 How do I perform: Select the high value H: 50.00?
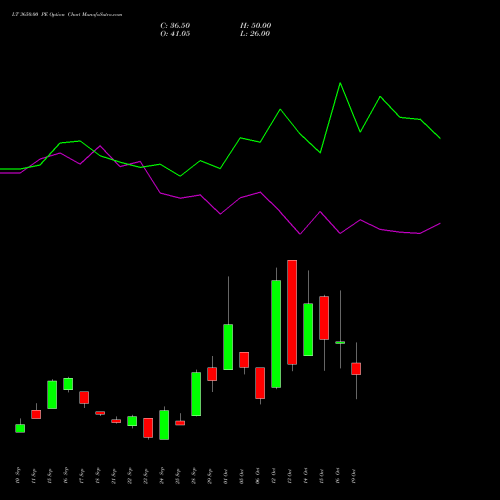(x=255, y=26)
